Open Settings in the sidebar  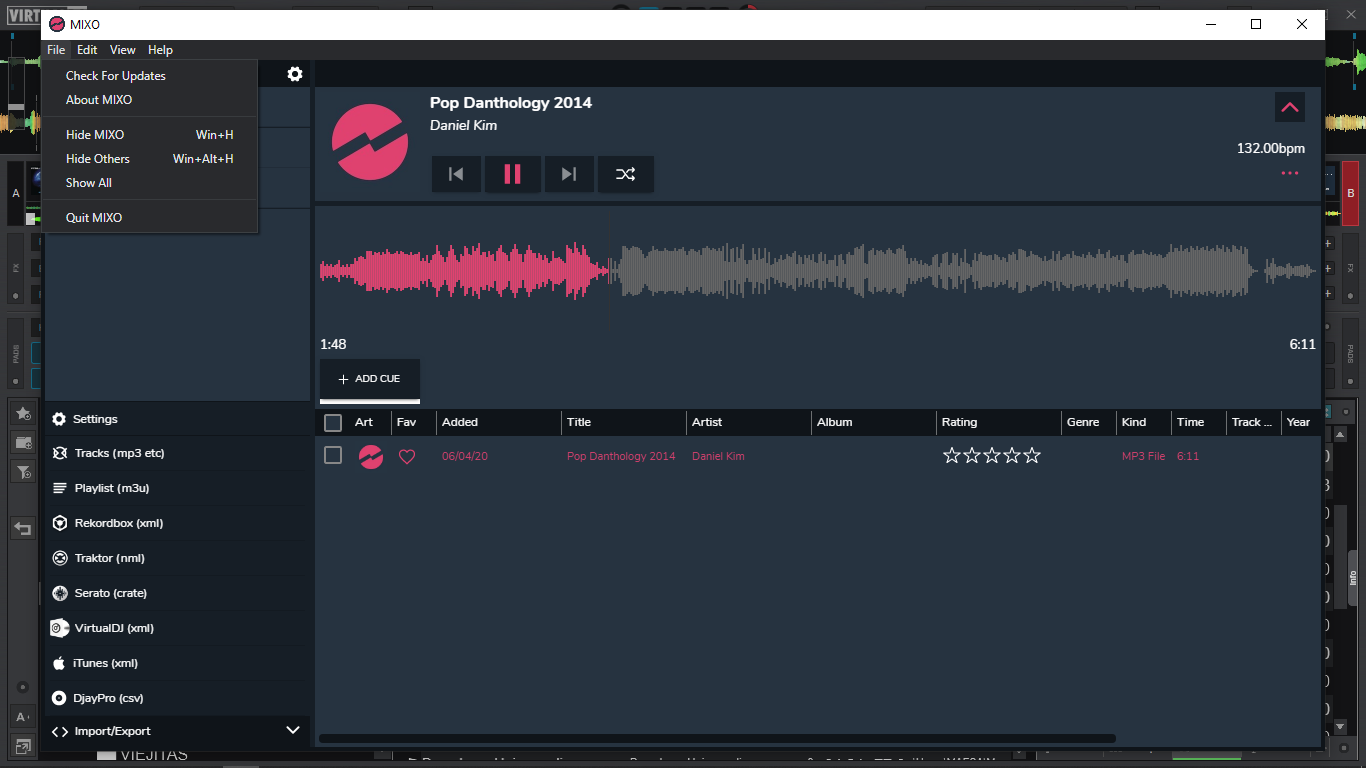point(177,419)
